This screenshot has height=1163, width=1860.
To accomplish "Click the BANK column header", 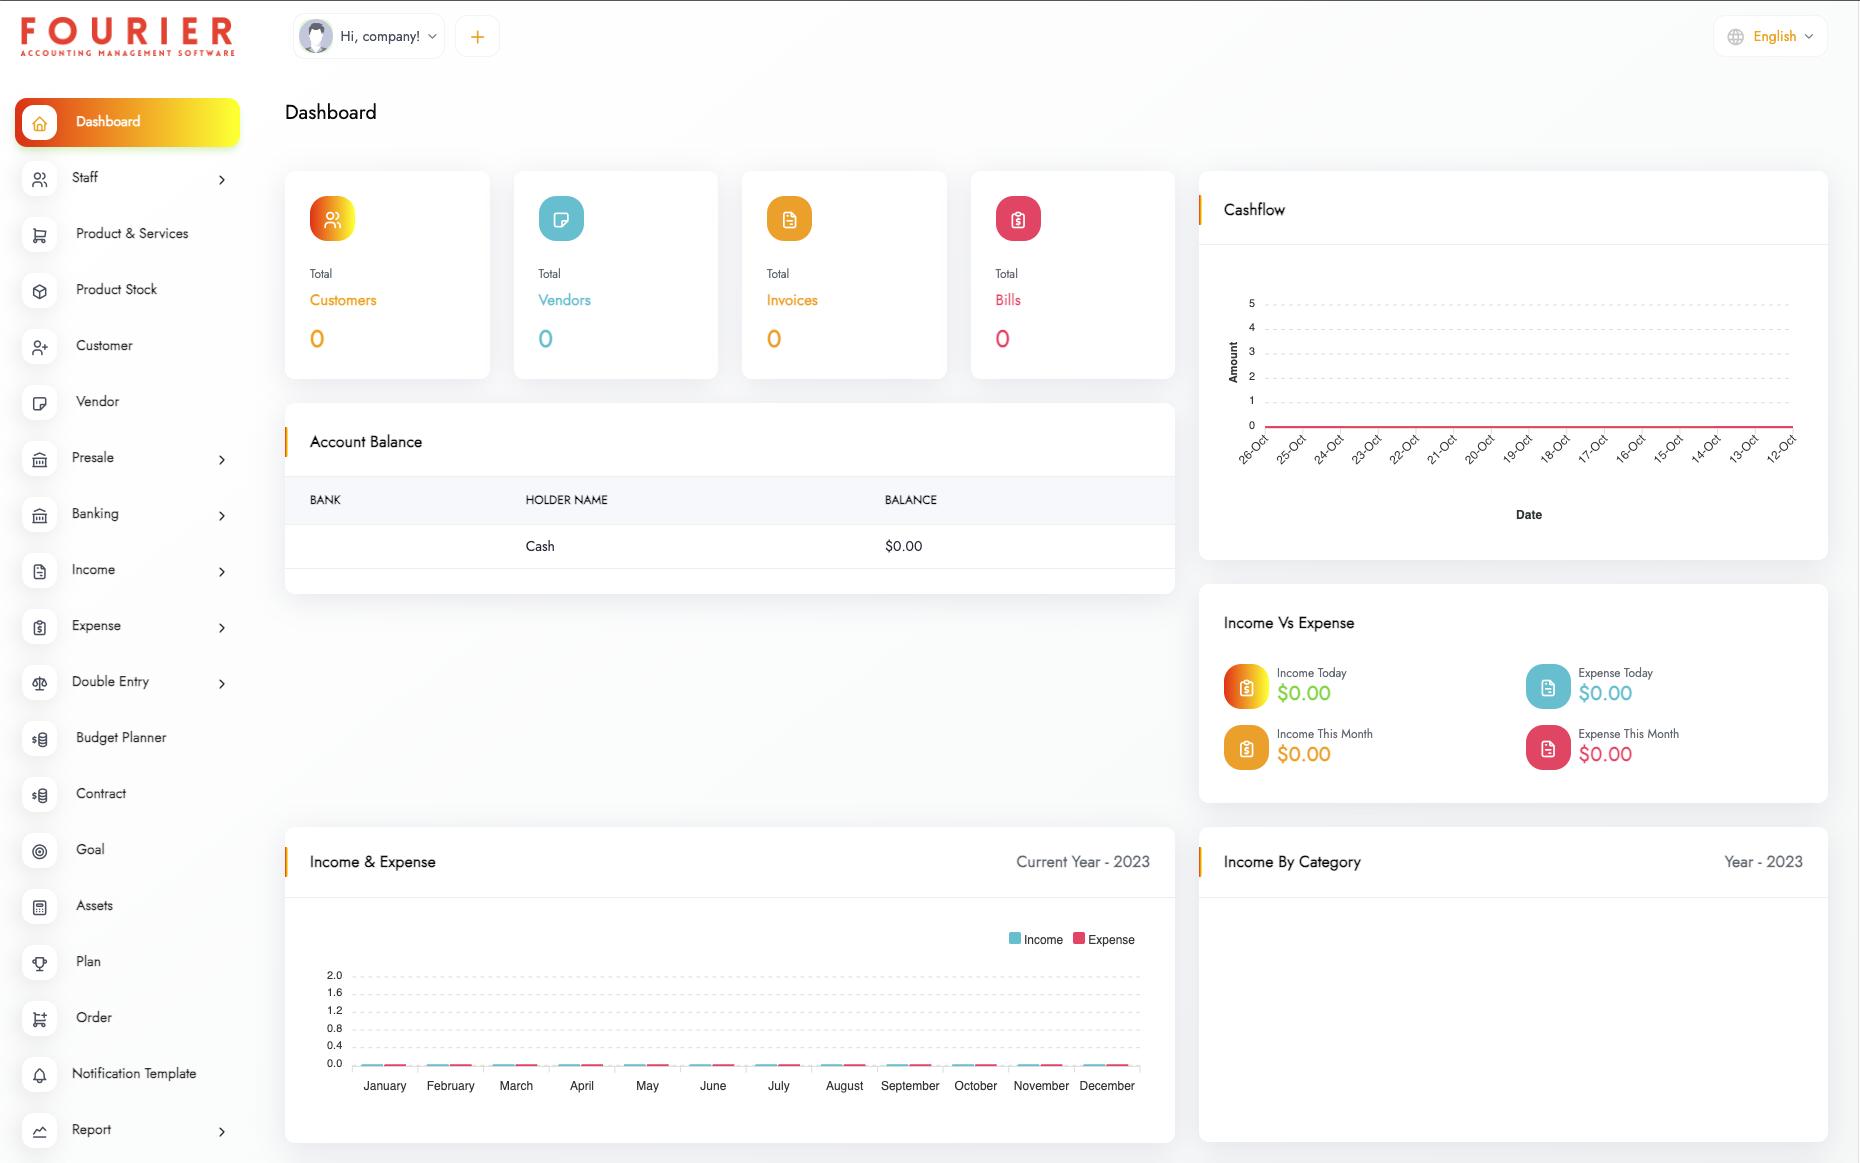I will (x=325, y=500).
